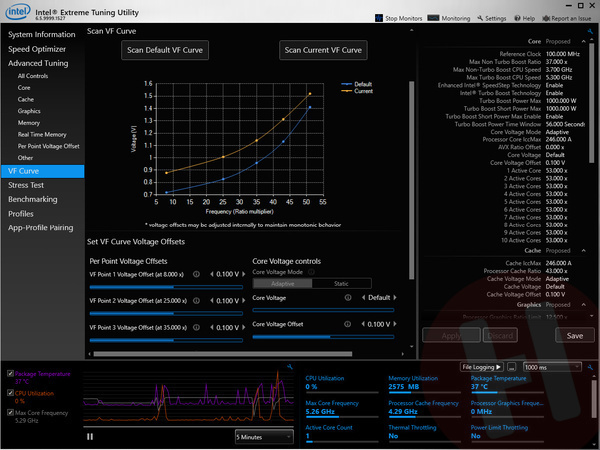Click VF Point 2 Voltage Offset slider
Image resolution: width=600 pixels, height=450 pixels.
tap(166, 313)
